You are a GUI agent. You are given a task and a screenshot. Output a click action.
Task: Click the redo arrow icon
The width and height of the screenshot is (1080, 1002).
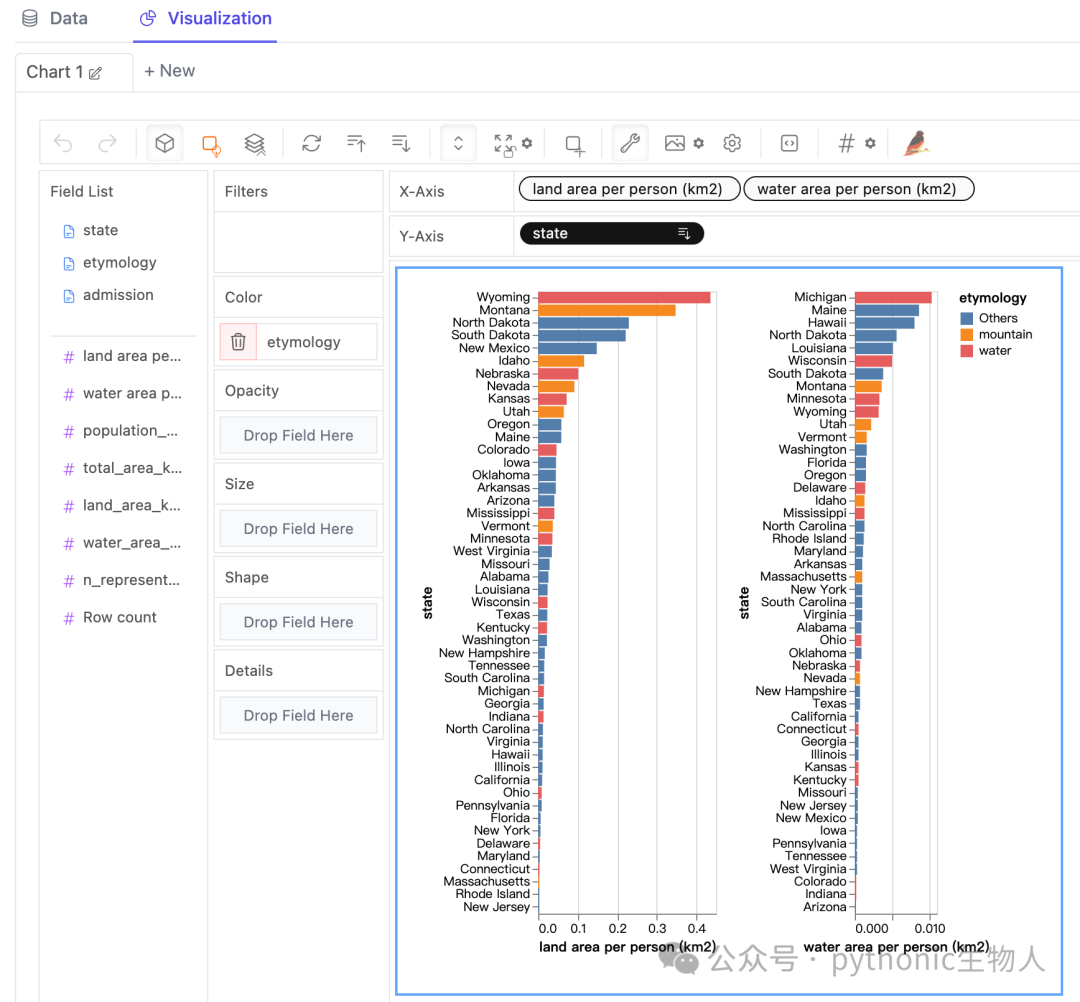pyautogui.click(x=107, y=143)
